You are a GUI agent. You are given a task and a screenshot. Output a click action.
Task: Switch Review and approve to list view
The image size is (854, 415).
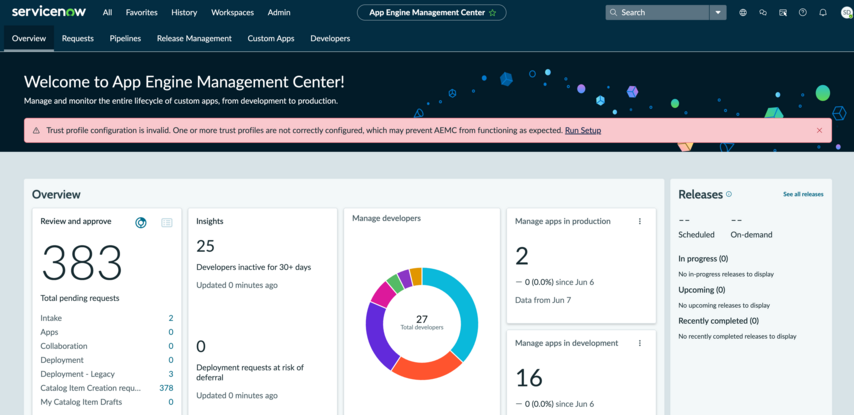pos(167,222)
